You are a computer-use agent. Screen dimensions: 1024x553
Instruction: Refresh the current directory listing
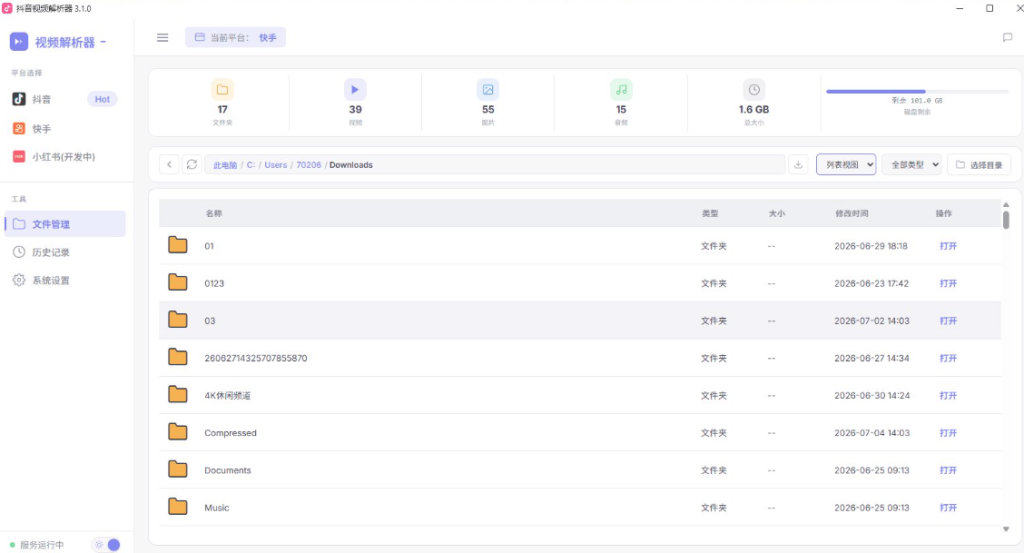coord(191,165)
